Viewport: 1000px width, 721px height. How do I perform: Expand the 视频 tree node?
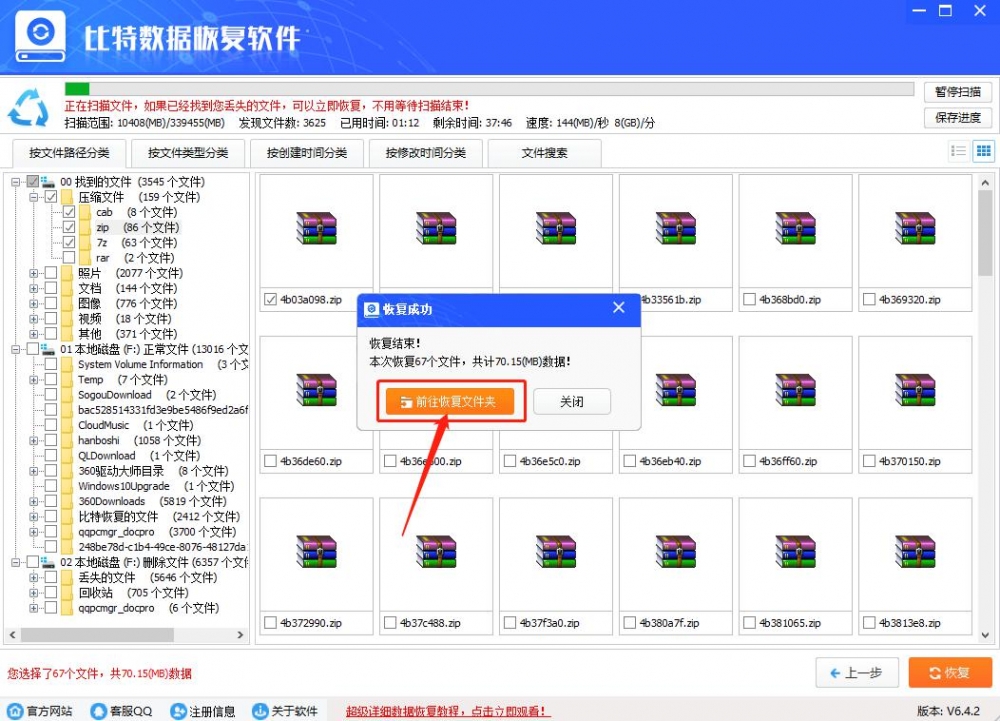click(x=33, y=319)
